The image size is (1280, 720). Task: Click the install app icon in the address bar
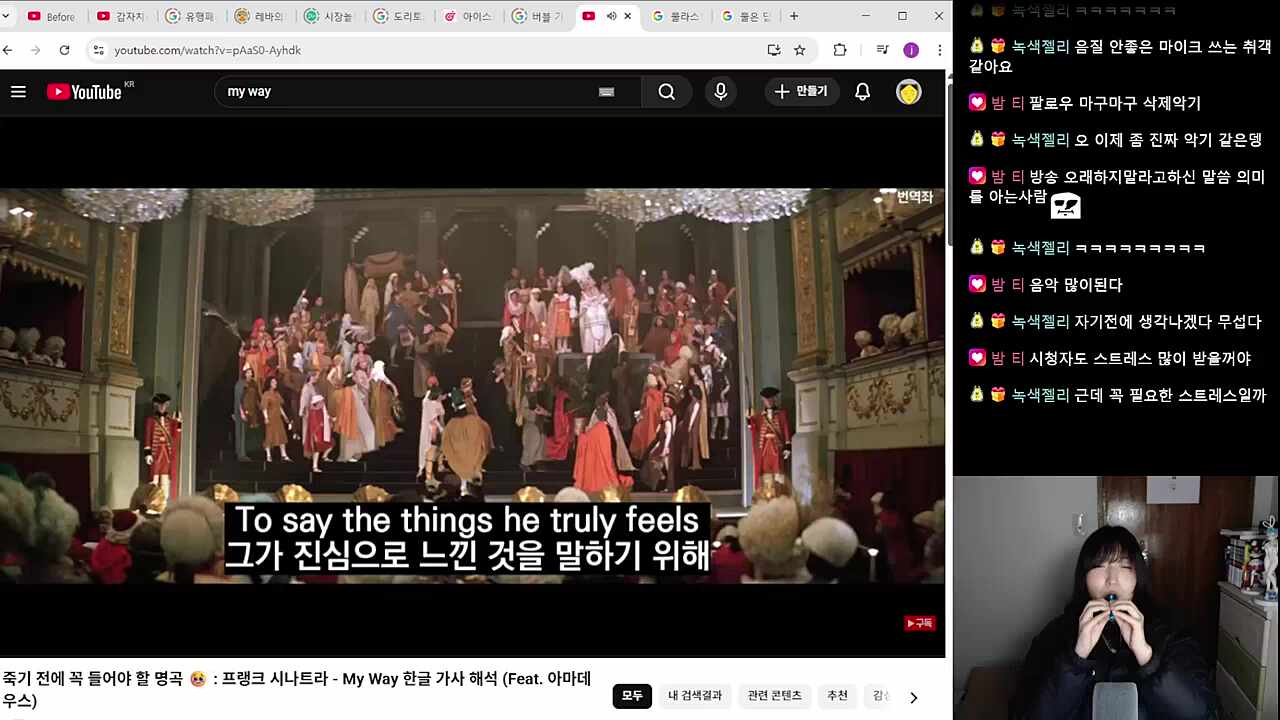773,50
